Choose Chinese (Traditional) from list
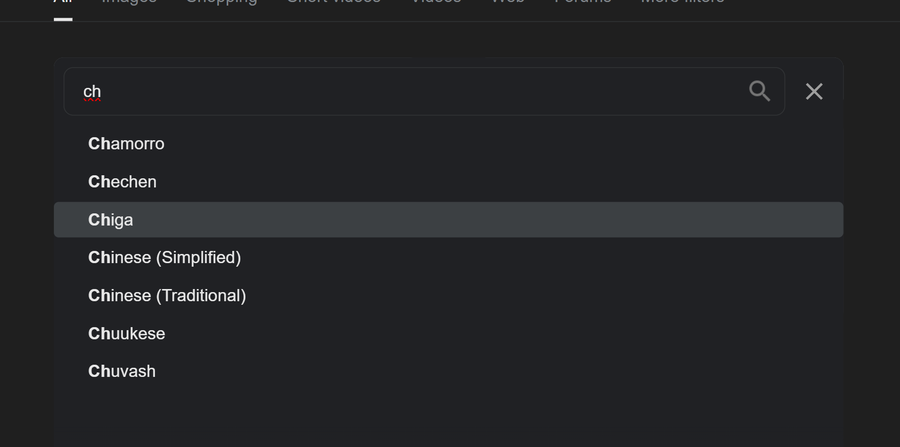 pos(448,295)
